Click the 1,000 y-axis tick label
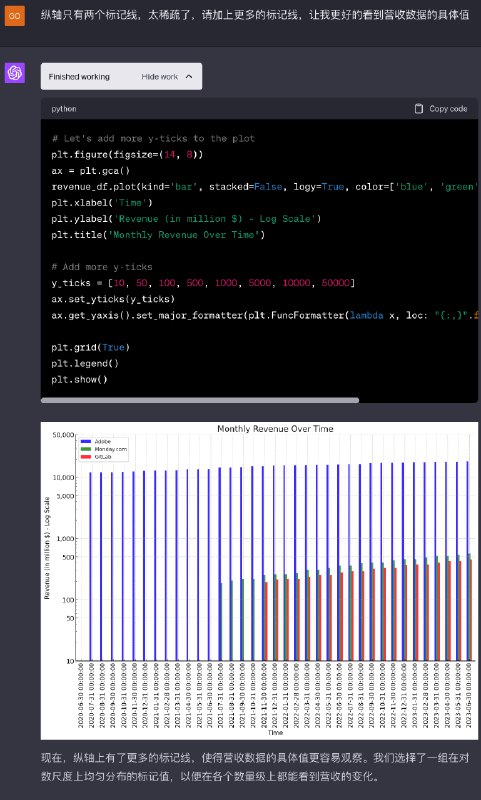This screenshot has height=800, width=481. pos(65,539)
